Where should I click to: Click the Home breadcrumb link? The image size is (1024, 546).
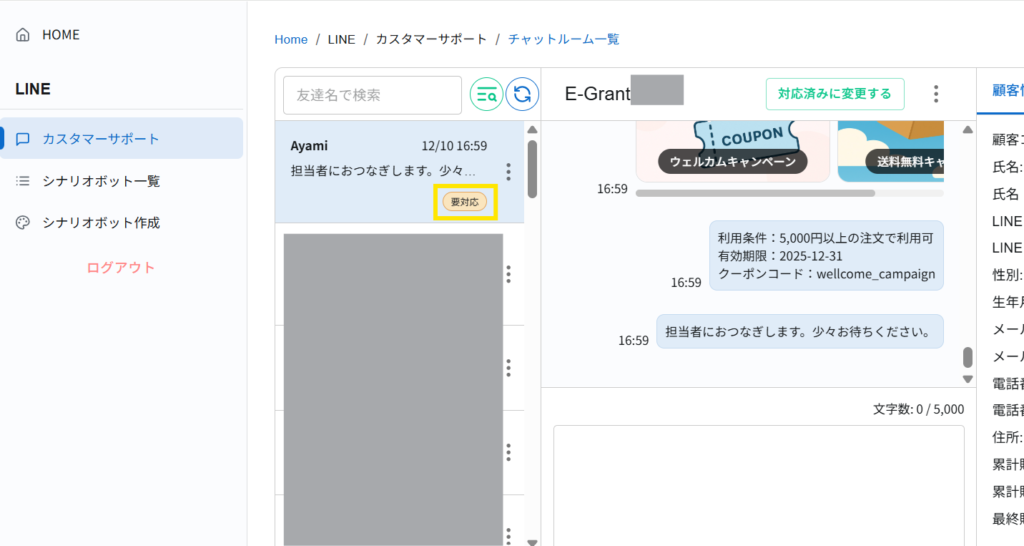[x=291, y=39]
